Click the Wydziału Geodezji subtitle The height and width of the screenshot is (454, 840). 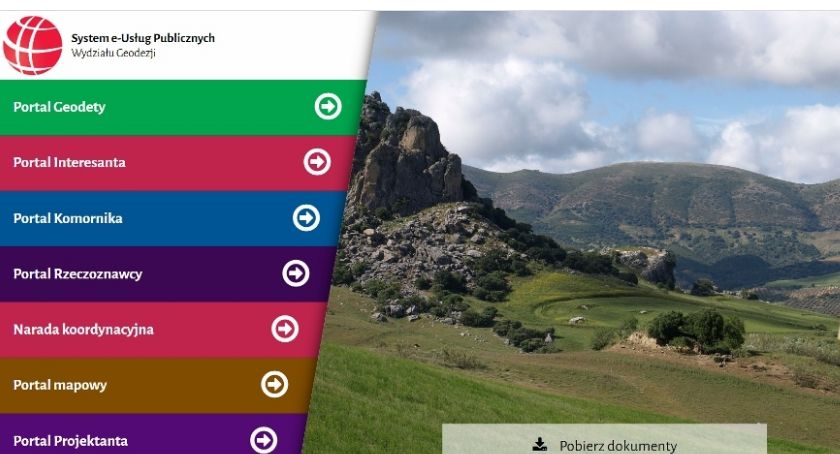114,53
